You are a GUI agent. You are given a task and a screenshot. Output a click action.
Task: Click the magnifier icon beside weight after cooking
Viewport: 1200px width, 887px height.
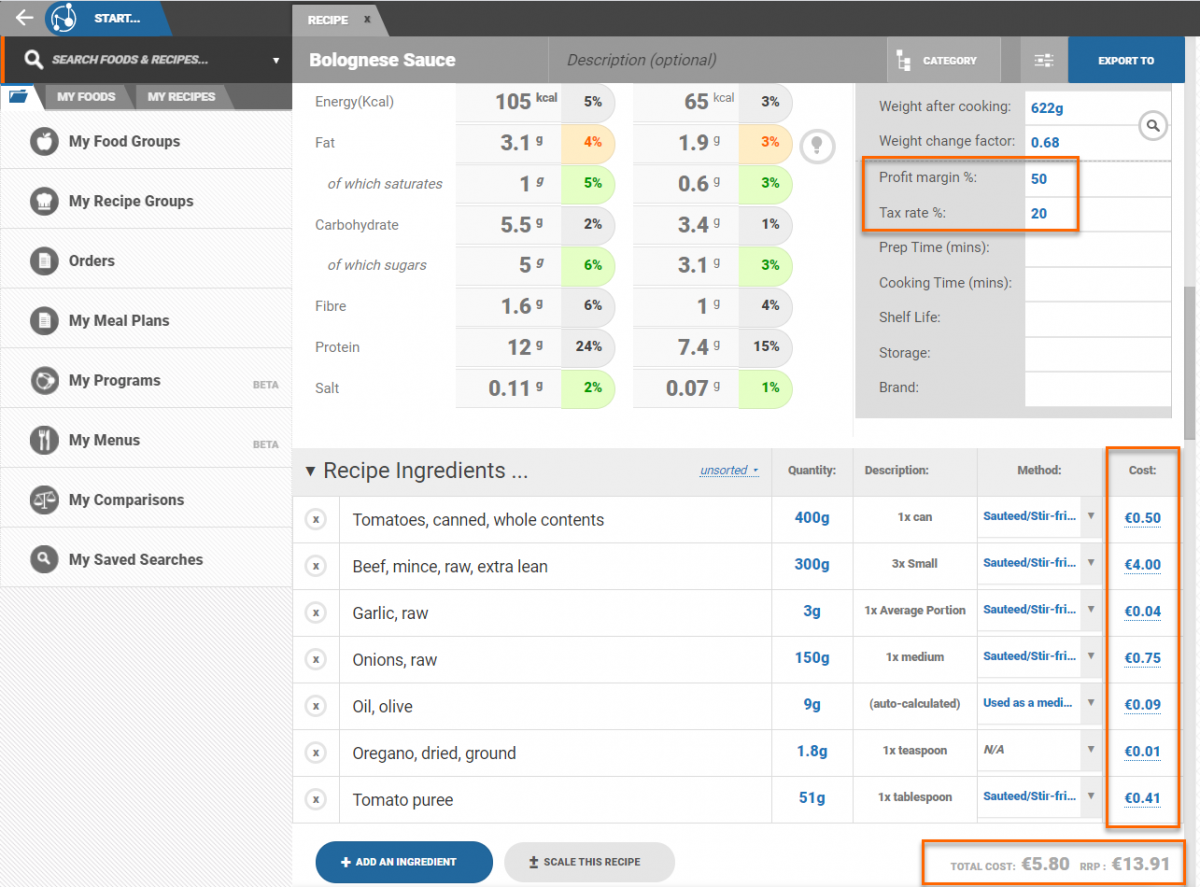pyautogui.click(x=1153, y=125)
